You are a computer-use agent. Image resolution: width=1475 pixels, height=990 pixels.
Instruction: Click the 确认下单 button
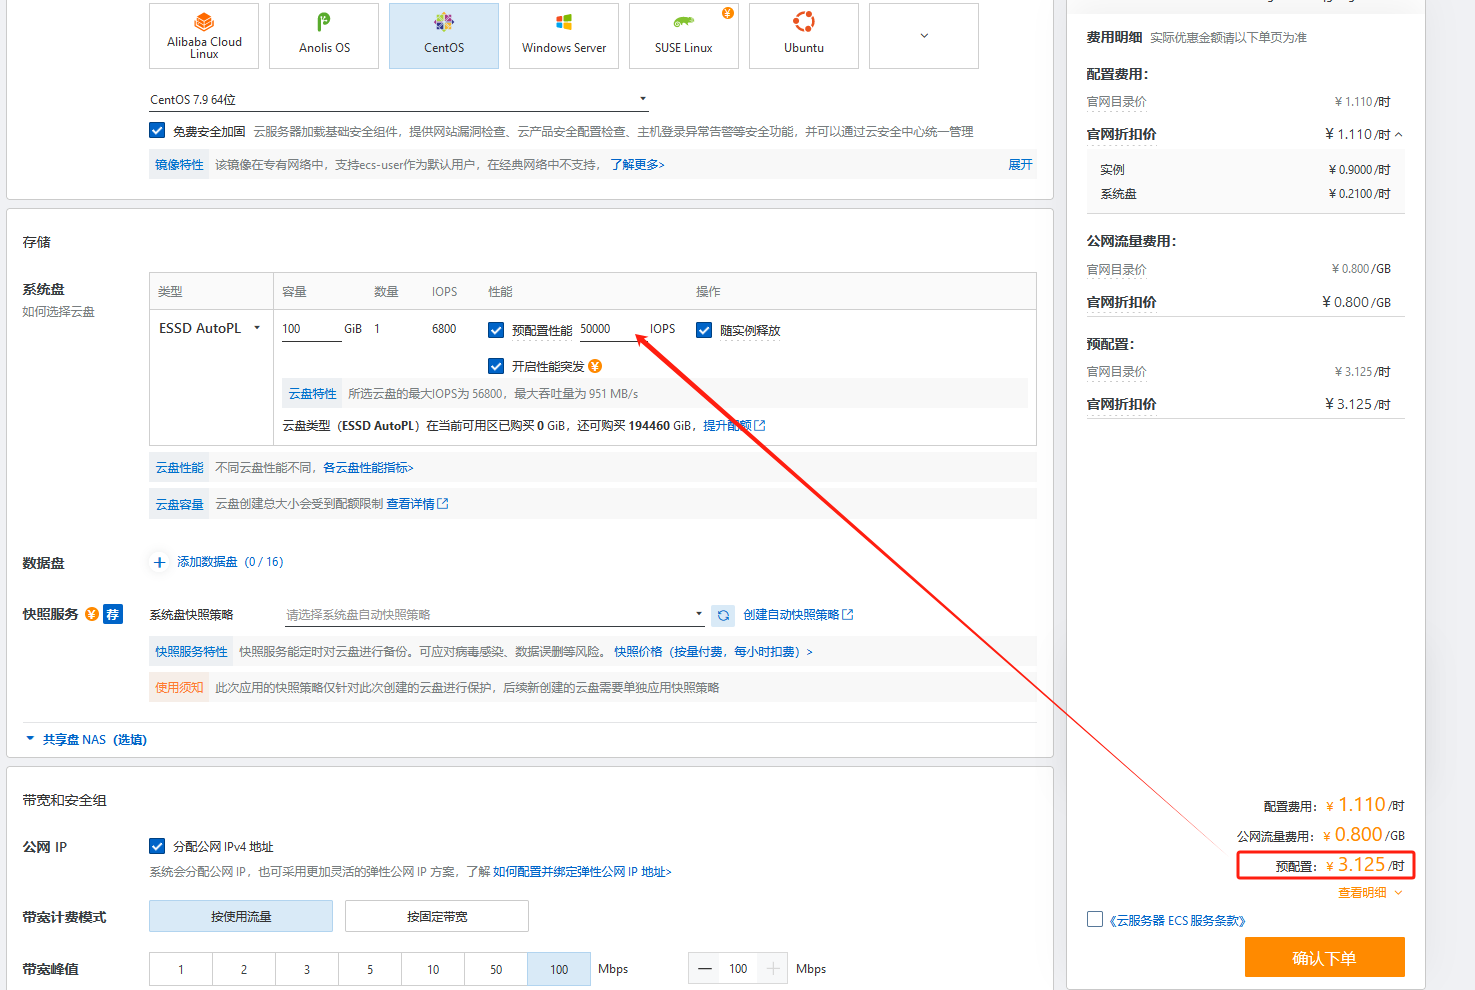(1324, 957)
